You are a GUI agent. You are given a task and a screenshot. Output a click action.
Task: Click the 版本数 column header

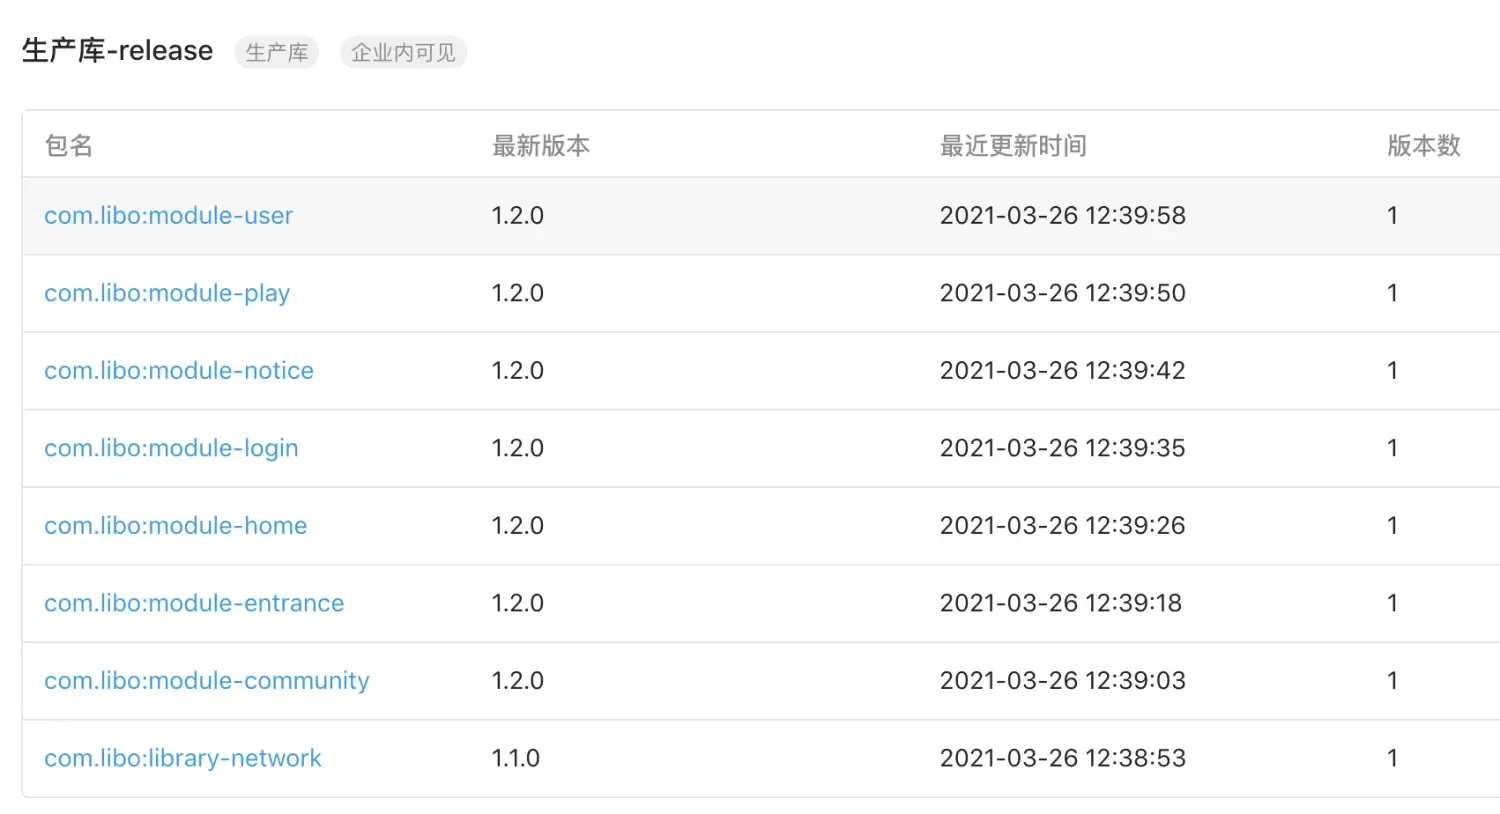click(x=1423, y=145)
